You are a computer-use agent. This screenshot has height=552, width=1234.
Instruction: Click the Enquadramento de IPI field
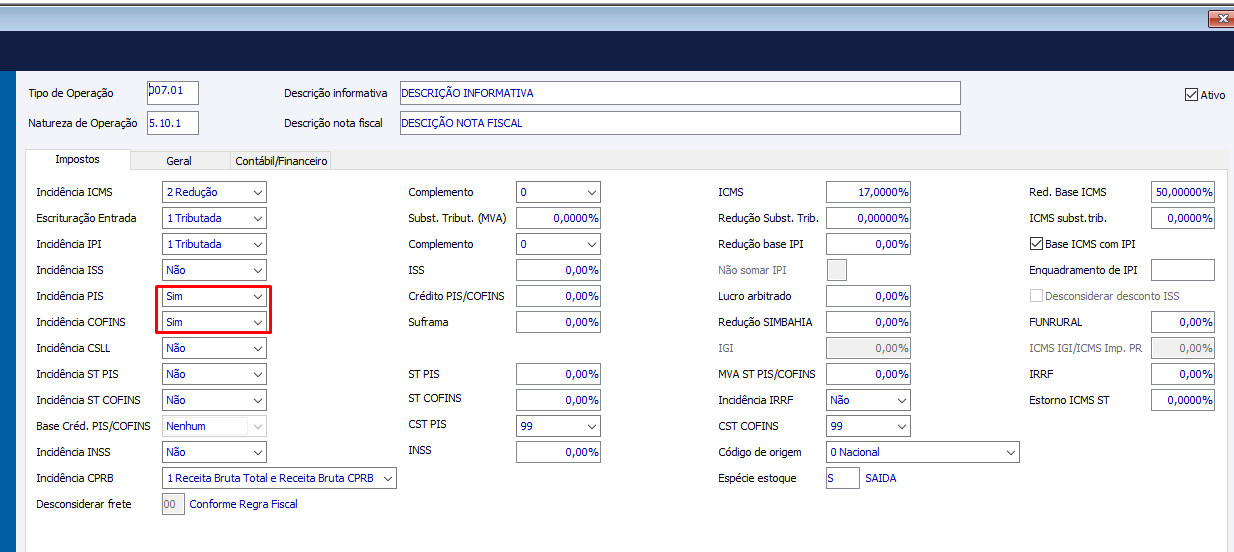tap(1182, 270)
